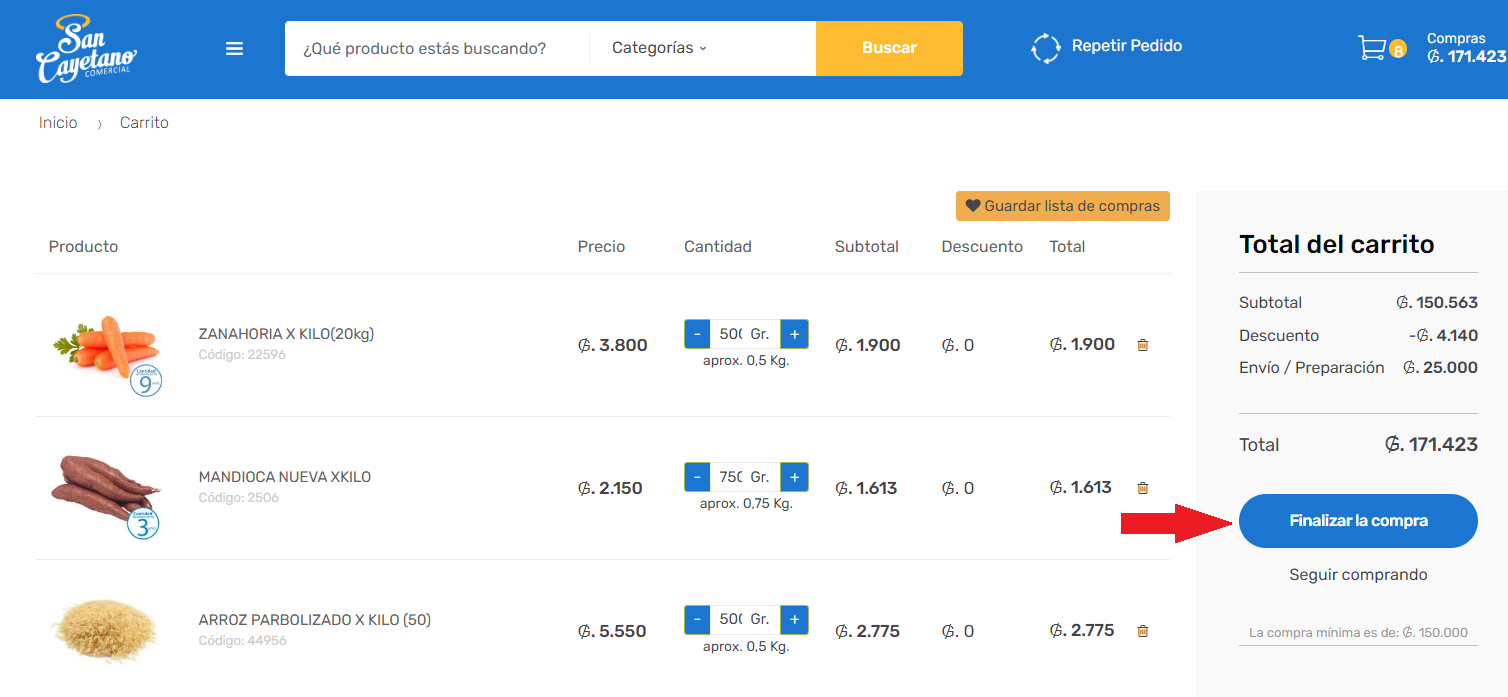Viewport: 1508px width, 697px height.
Task: Decrease Zanahoria quantity with minus button
Action: [x=697, y=334]
